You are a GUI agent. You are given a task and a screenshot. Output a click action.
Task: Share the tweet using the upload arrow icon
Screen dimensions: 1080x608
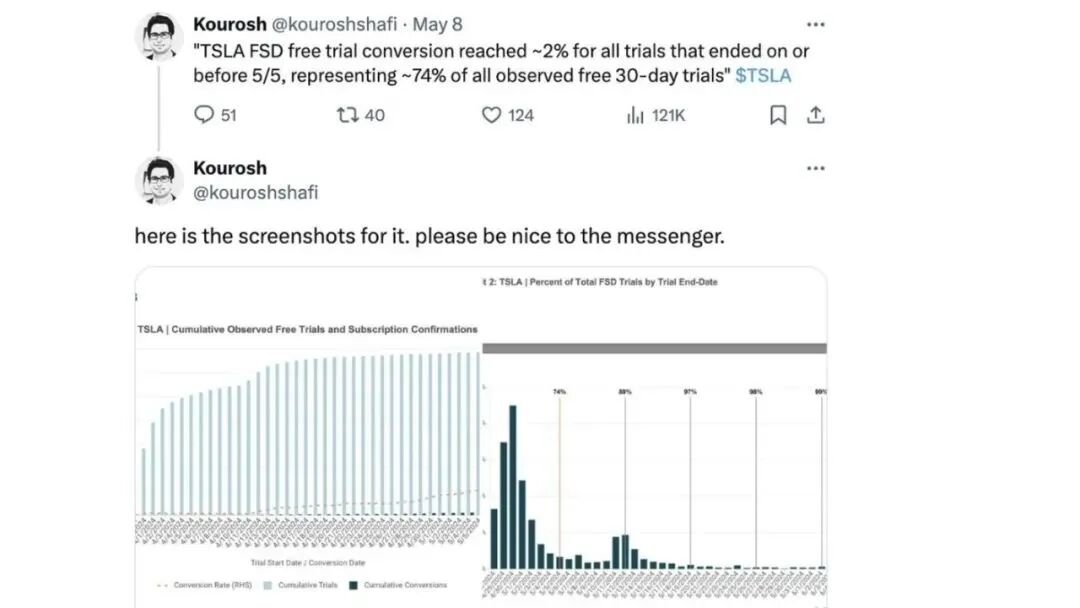pyautogui.click(x=816, y=115)
